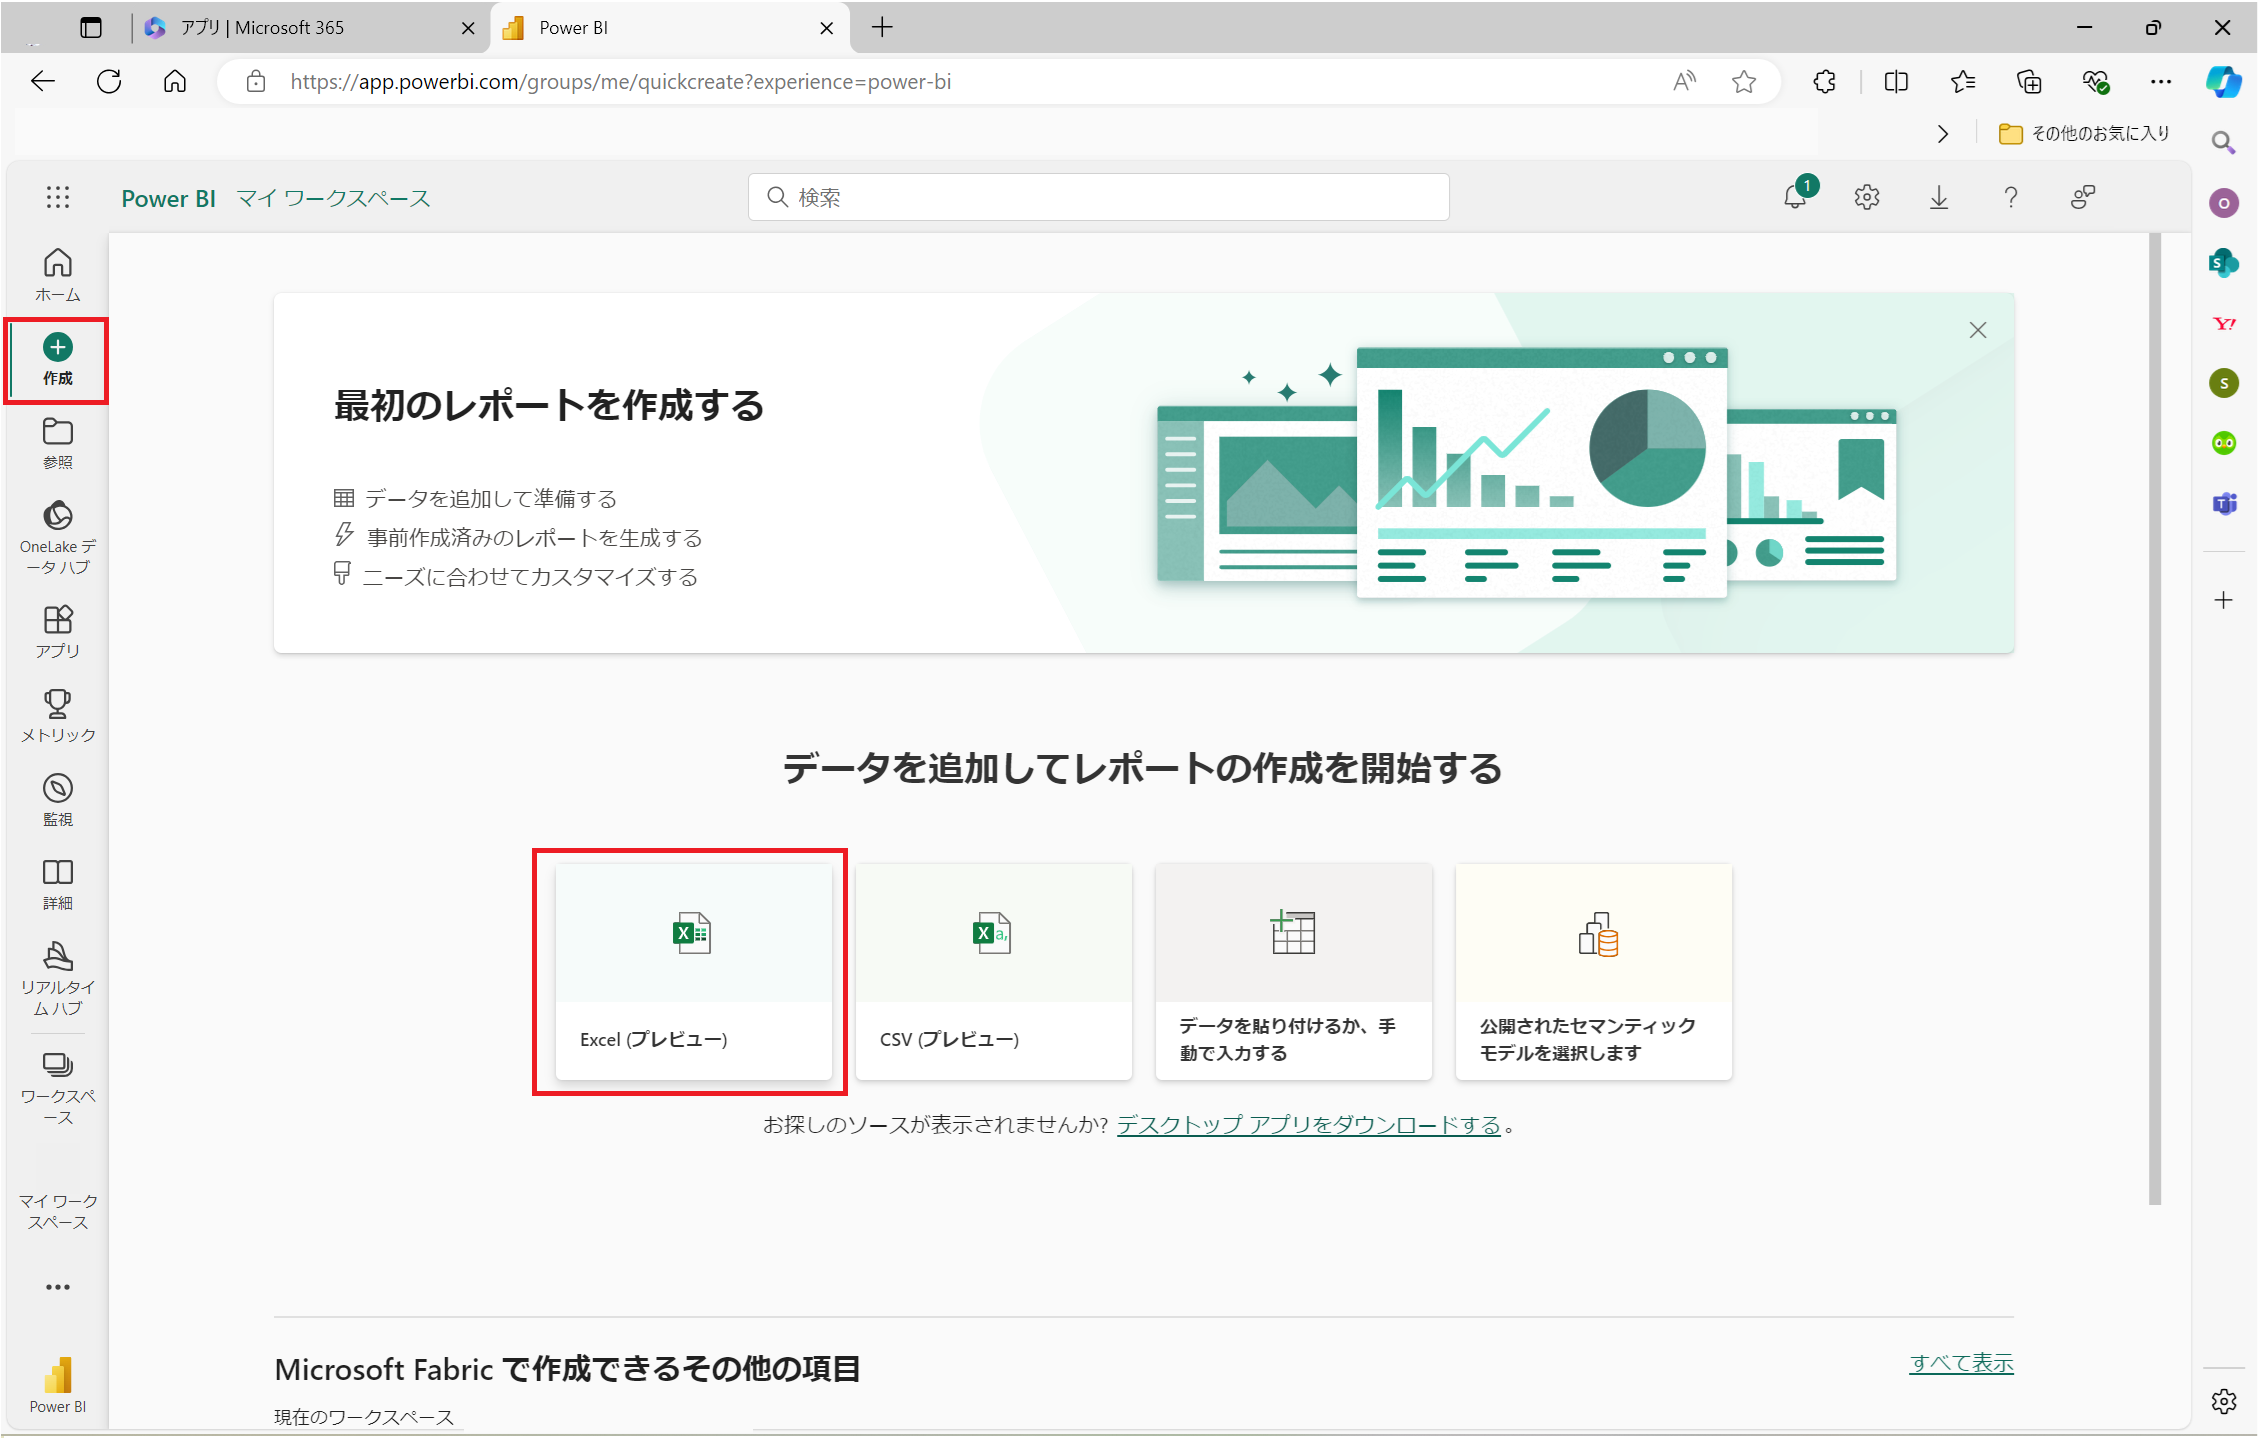2258x1438 pixels.
Task: Open OneLake データハブ in sidebar
Action: tap(57, 537)
